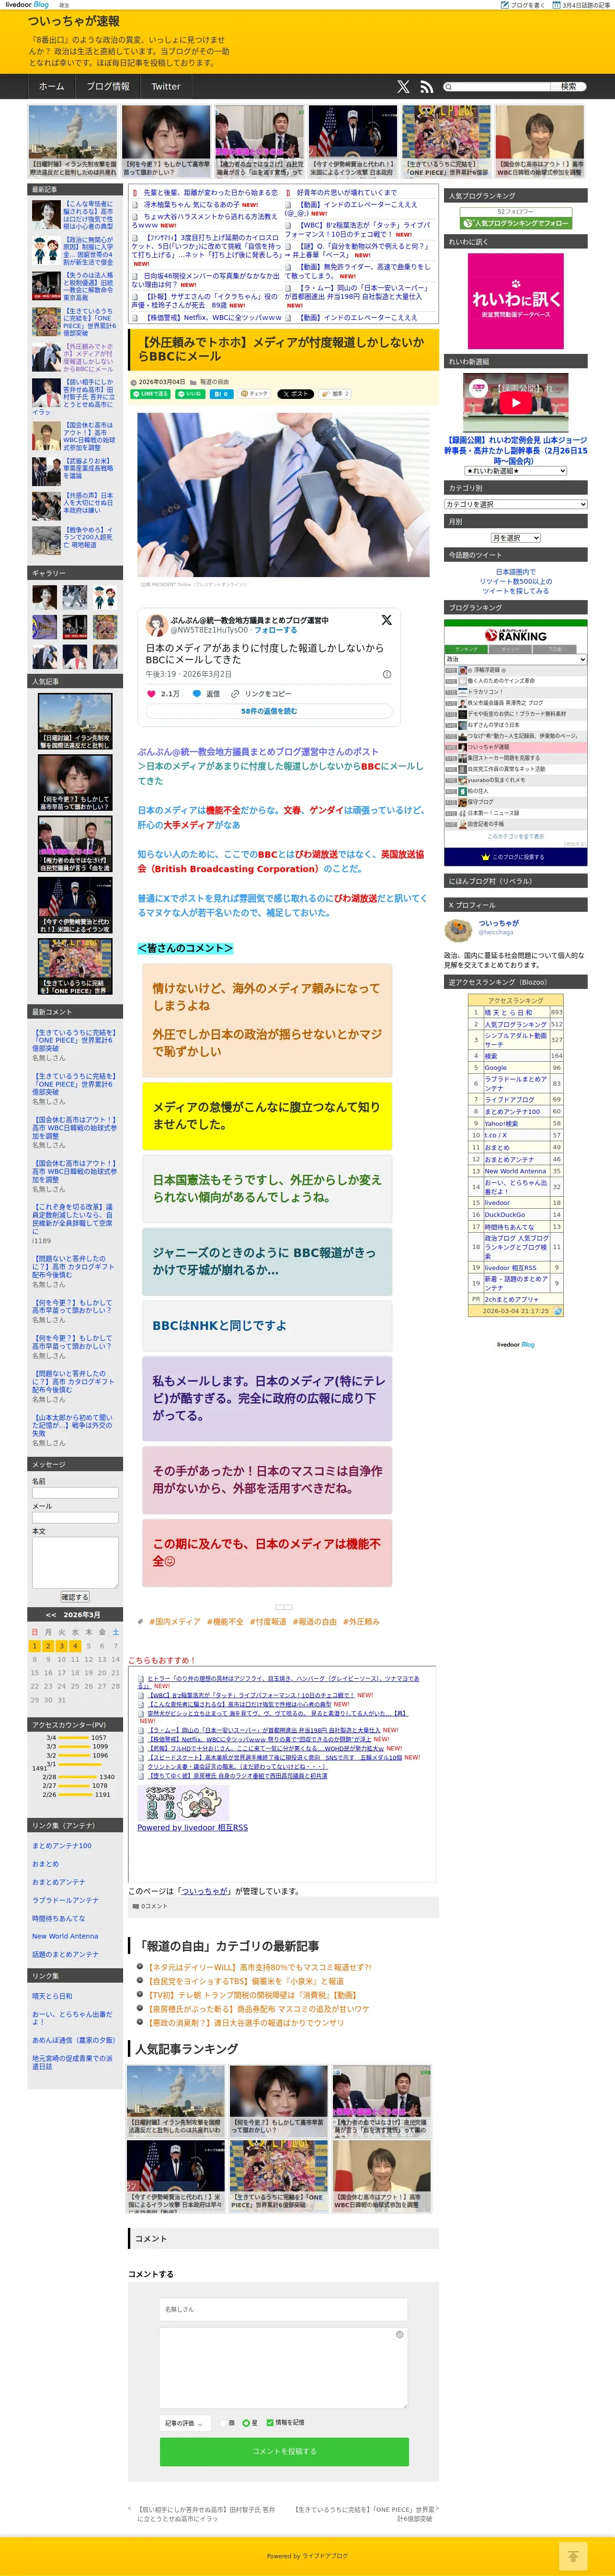Open the 'カテゴリを選択' dropdown
Image resolution: width=615 pixels, height=2576 pixels.
click(x=515, y=504)
